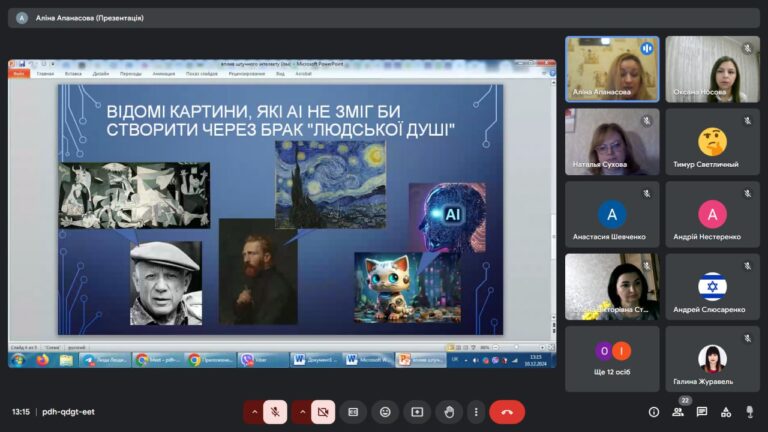Click the robot cat image on slide
This screenshot has width=768, height=432.
click(408, 288)
